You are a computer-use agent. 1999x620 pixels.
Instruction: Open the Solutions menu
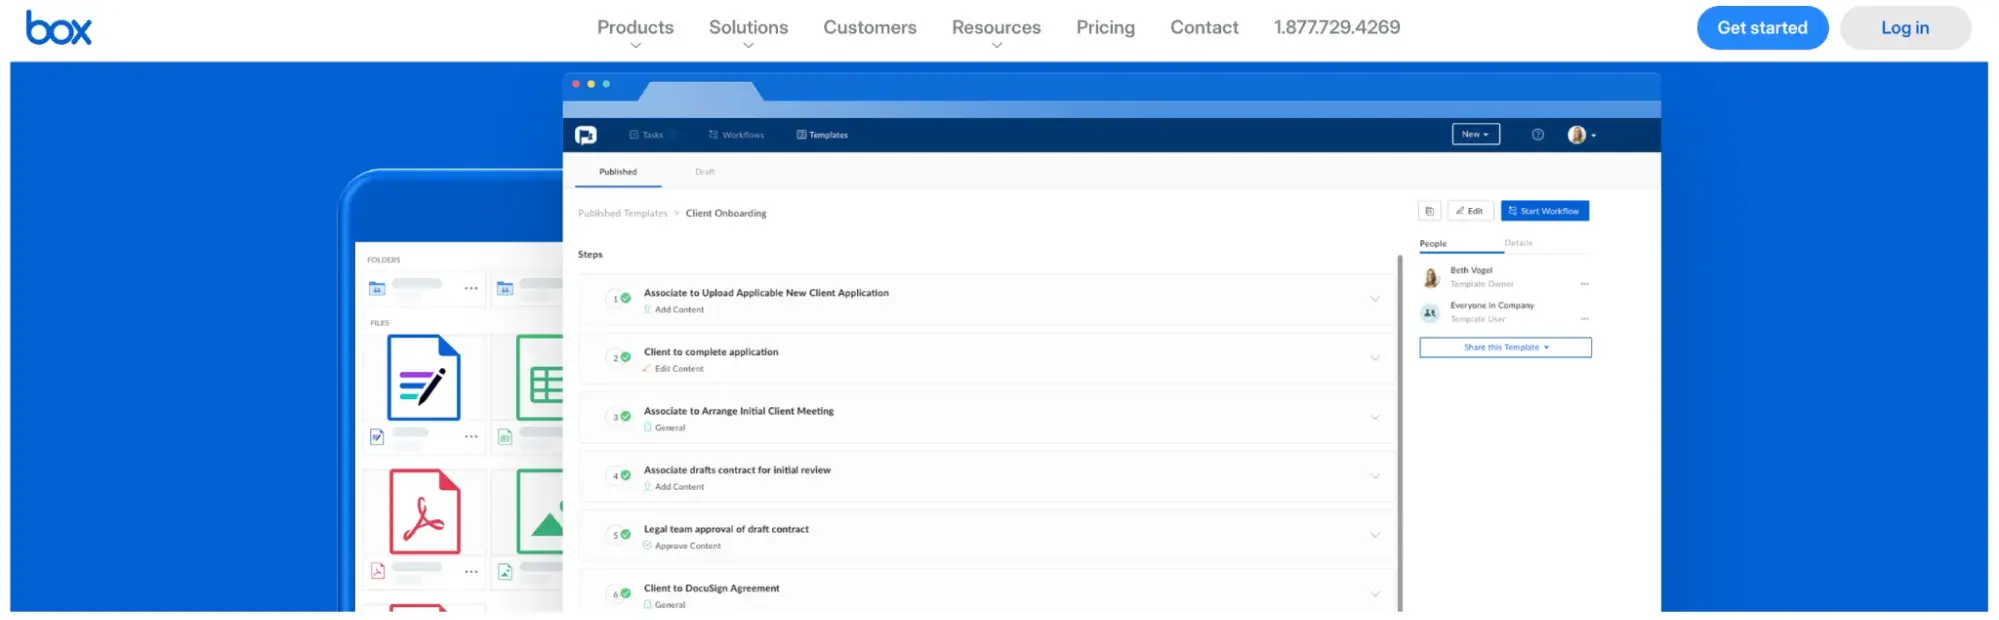748,28
